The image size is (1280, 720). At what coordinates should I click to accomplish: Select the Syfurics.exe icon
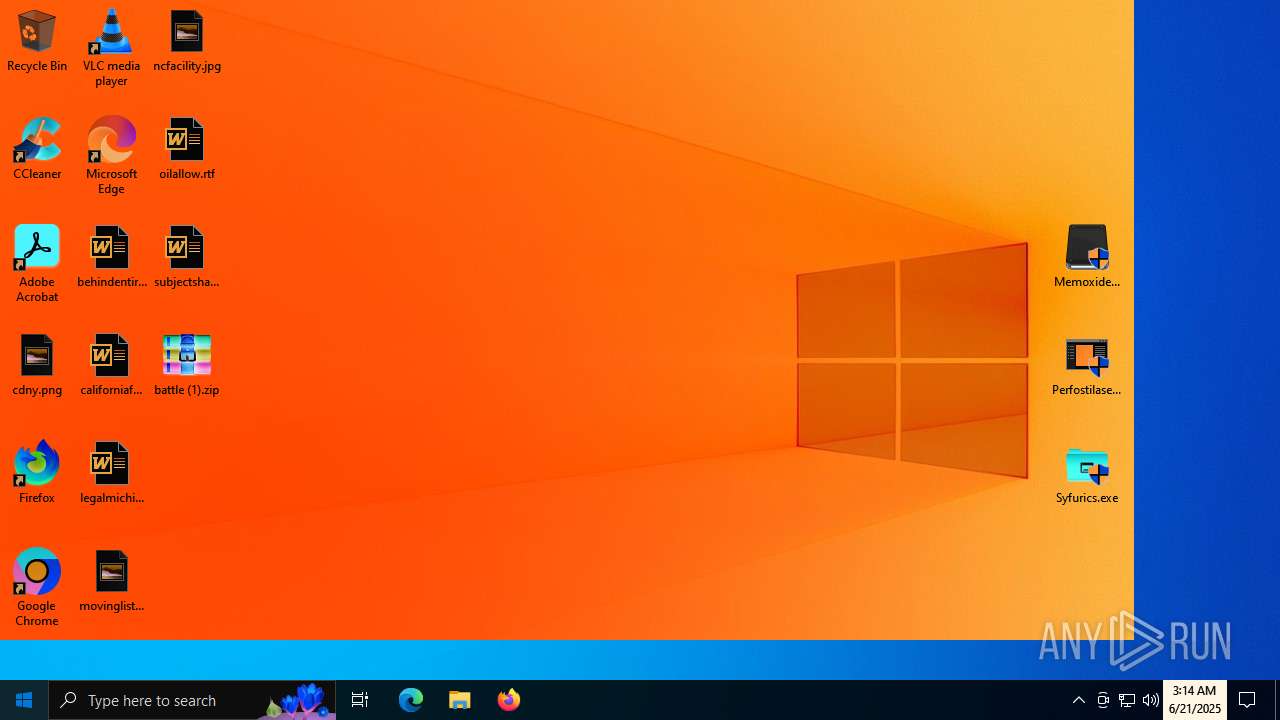click(1087, 474)
